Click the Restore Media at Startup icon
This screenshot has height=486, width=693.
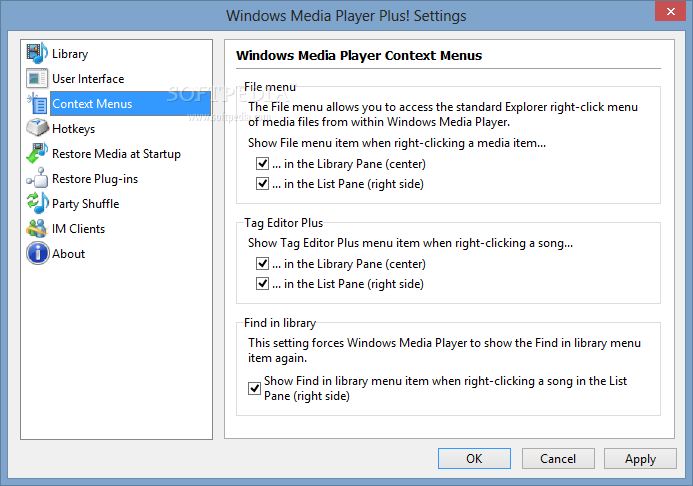pos(37,154)
